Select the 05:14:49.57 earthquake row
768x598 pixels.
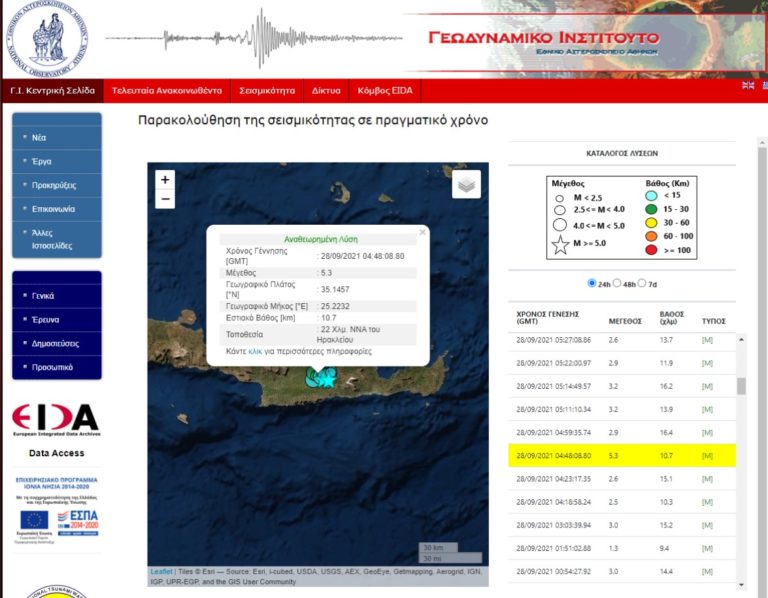coord(622,386)
